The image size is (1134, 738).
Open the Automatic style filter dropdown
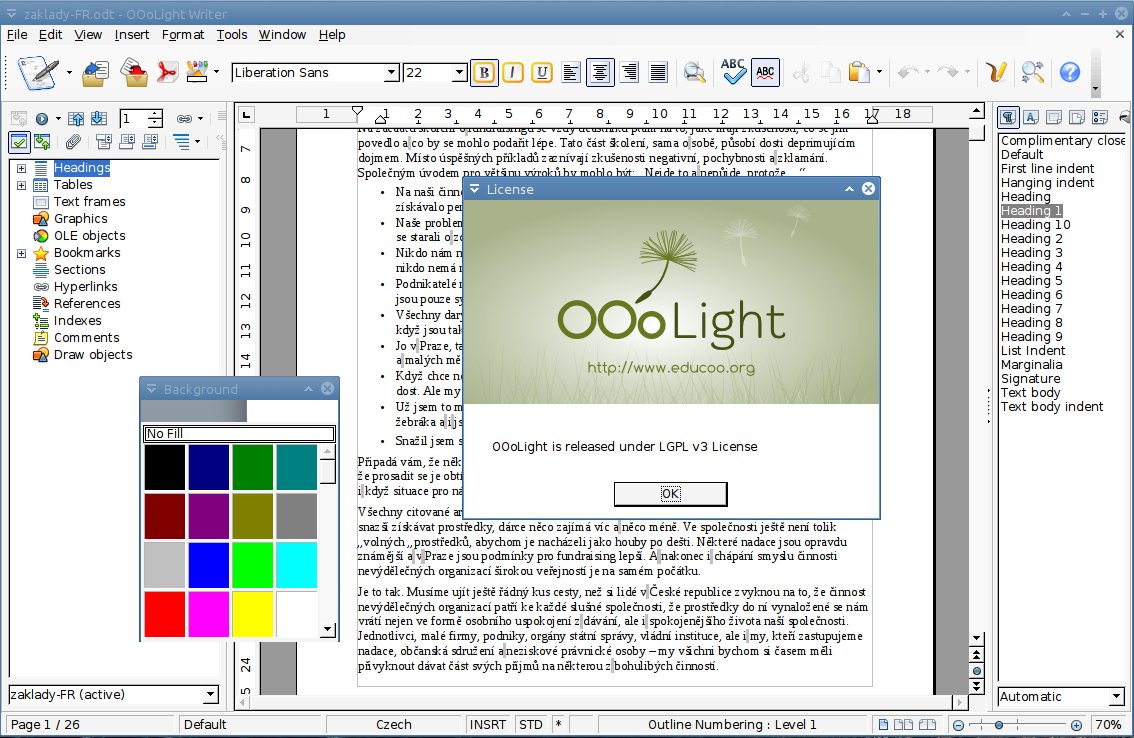(1117, 697)
